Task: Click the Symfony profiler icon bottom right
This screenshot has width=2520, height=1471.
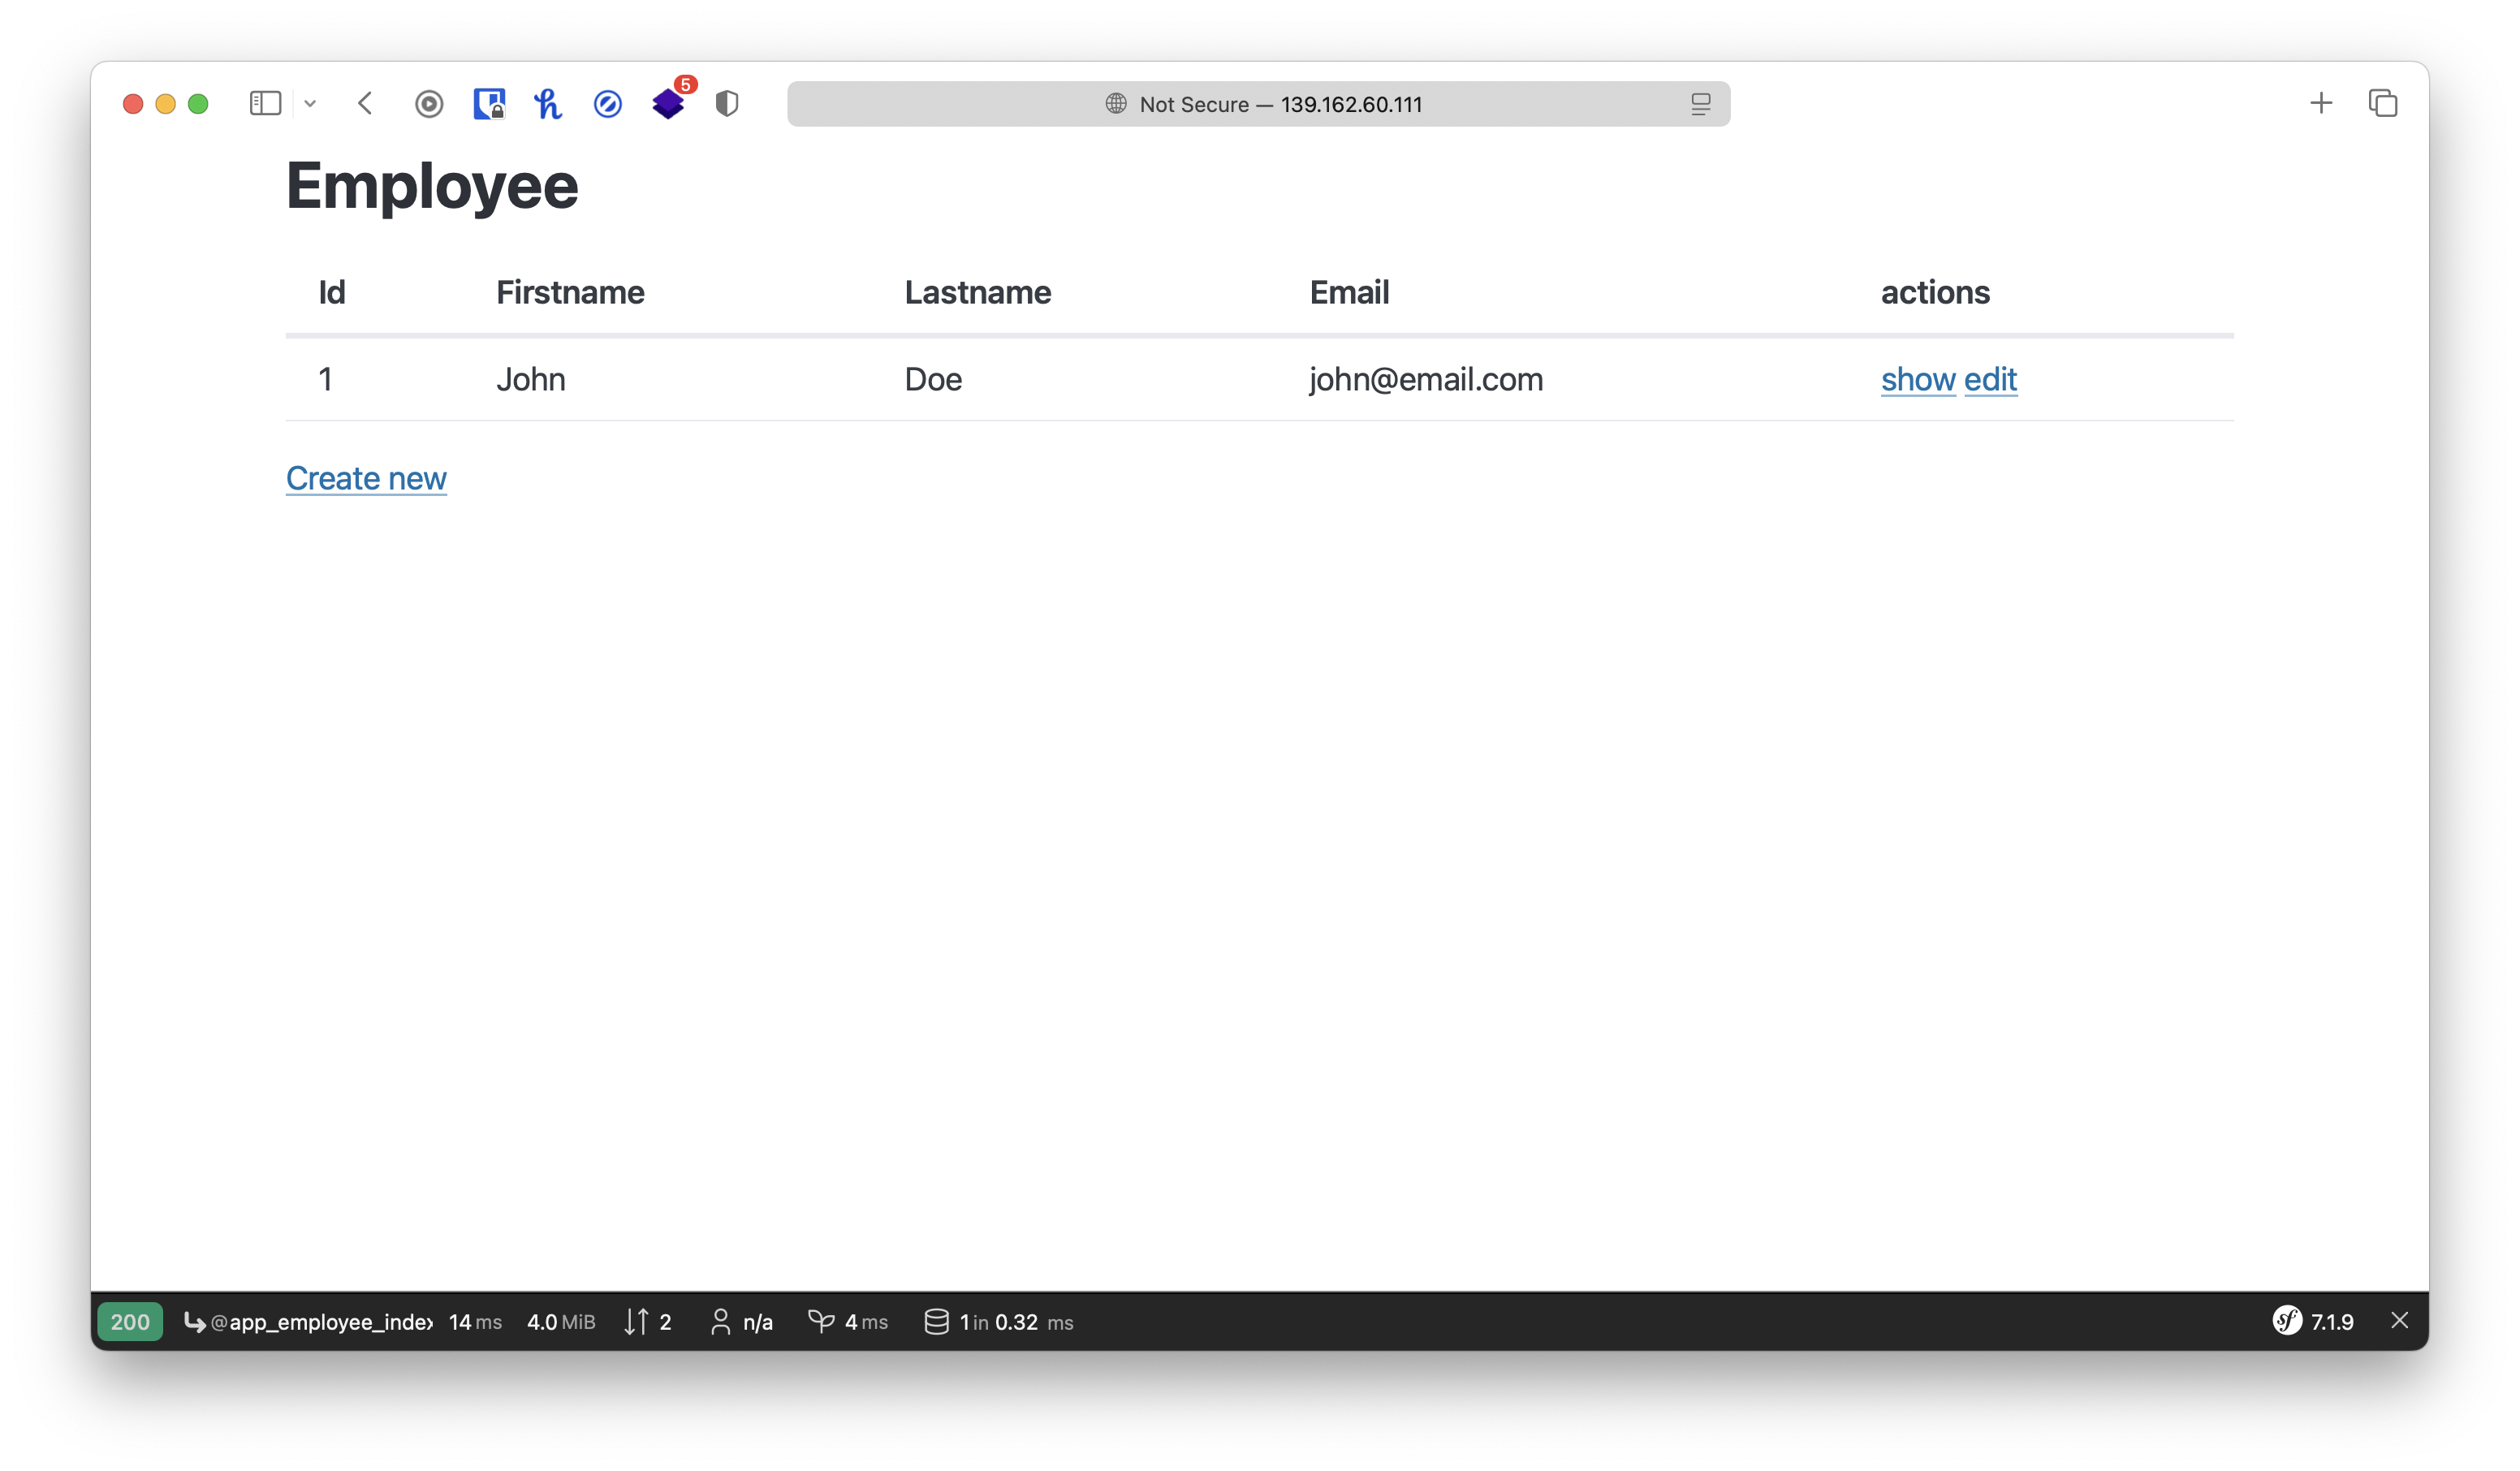Action: 2287,1320
